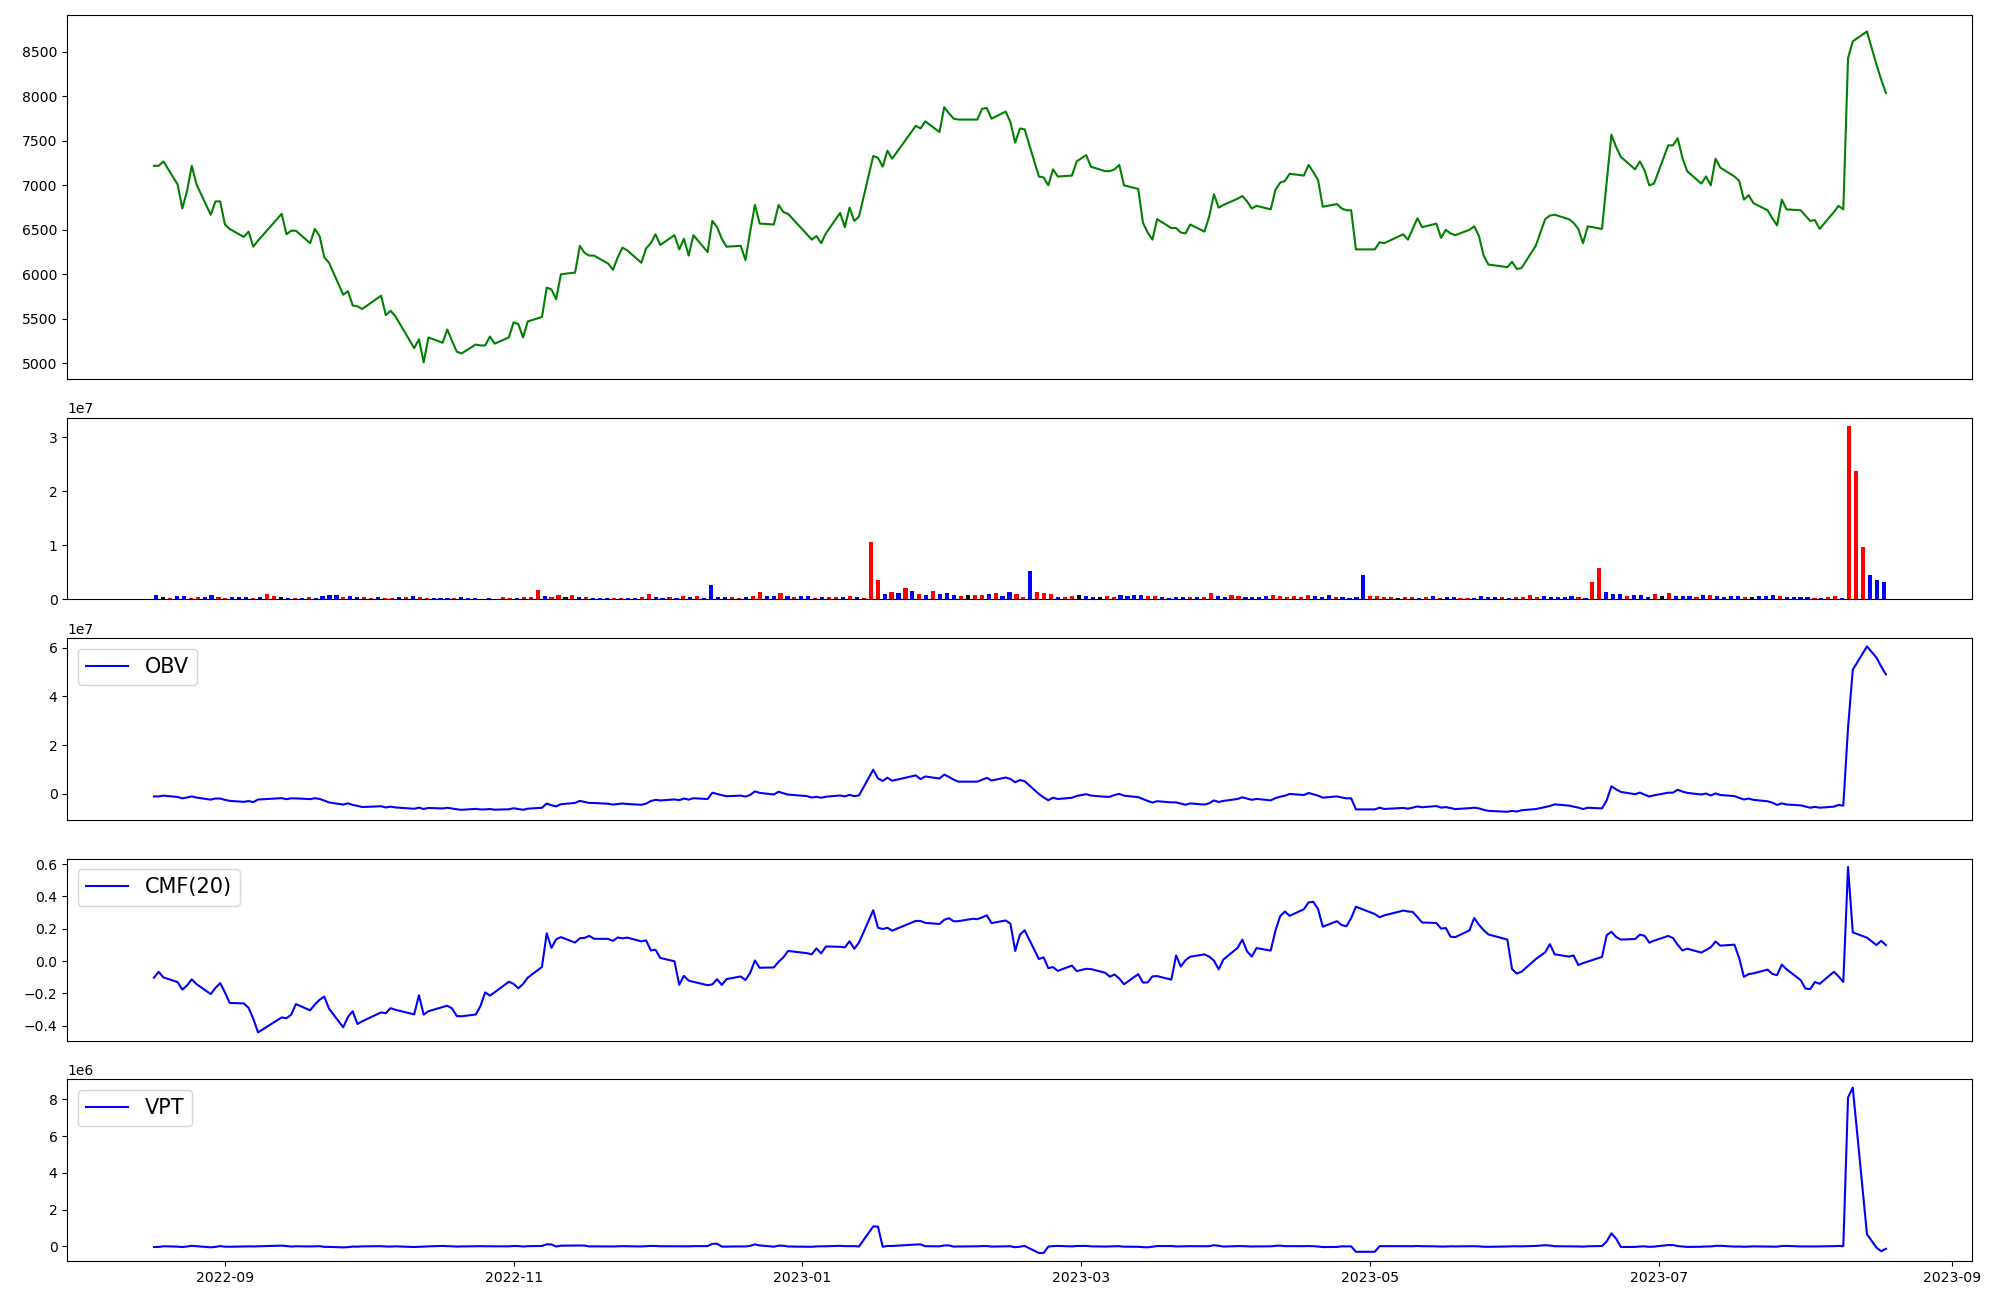Click the 2023-01 x-axis date label

(802, 1277)
